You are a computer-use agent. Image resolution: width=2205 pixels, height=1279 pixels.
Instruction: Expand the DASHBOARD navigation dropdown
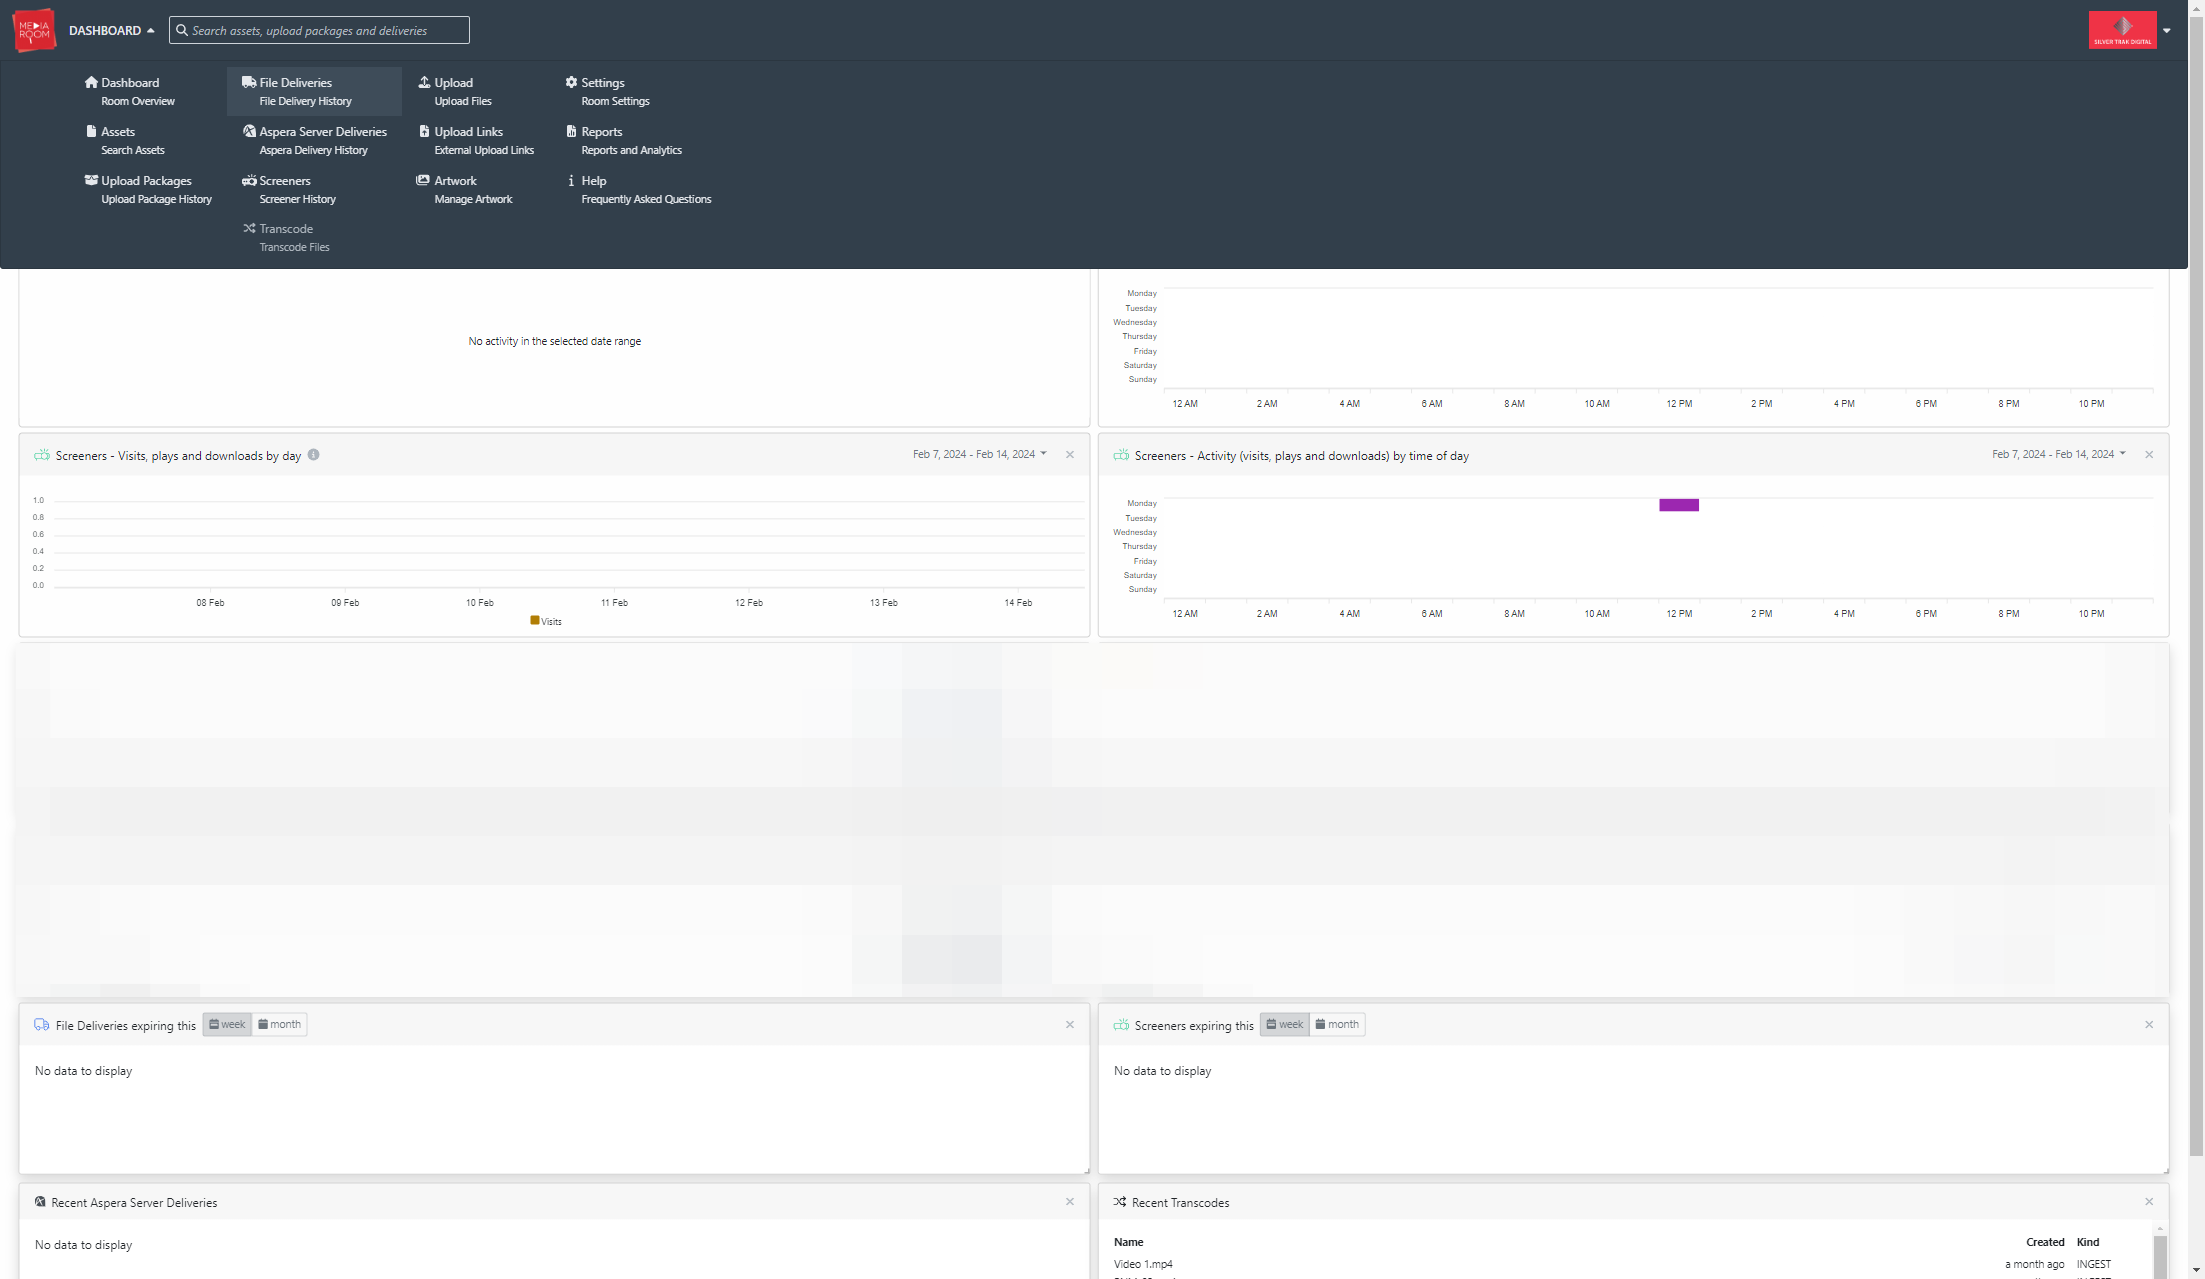click(x=111, y=30)
